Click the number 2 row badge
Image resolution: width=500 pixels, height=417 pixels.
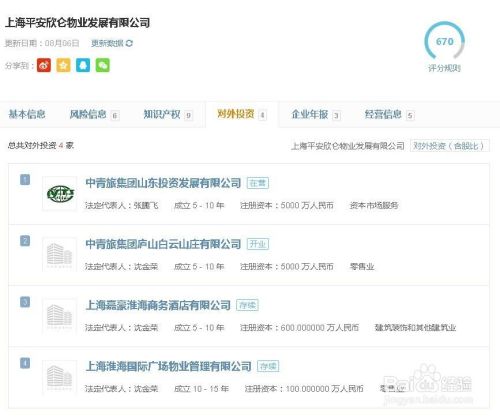pos(25,241)
